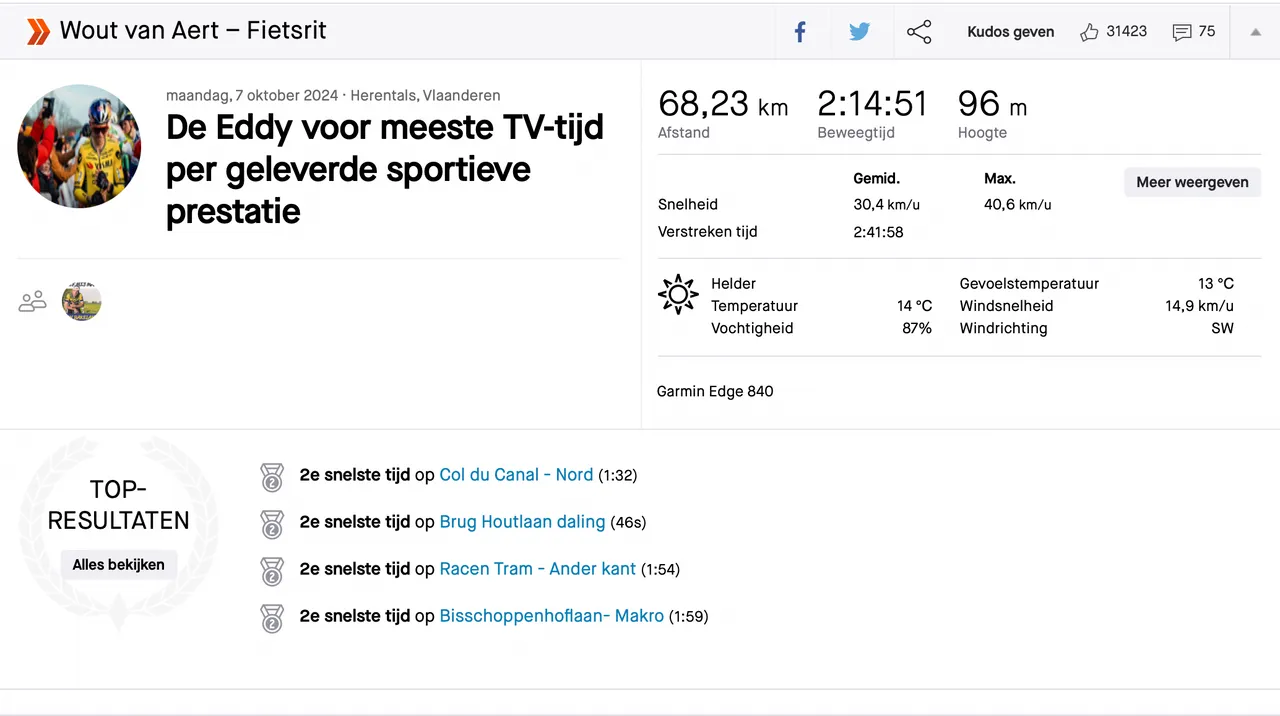This screenshot has width=1280, height=716.
Task: Collapse header with the up arrow
Action: 1256,32
